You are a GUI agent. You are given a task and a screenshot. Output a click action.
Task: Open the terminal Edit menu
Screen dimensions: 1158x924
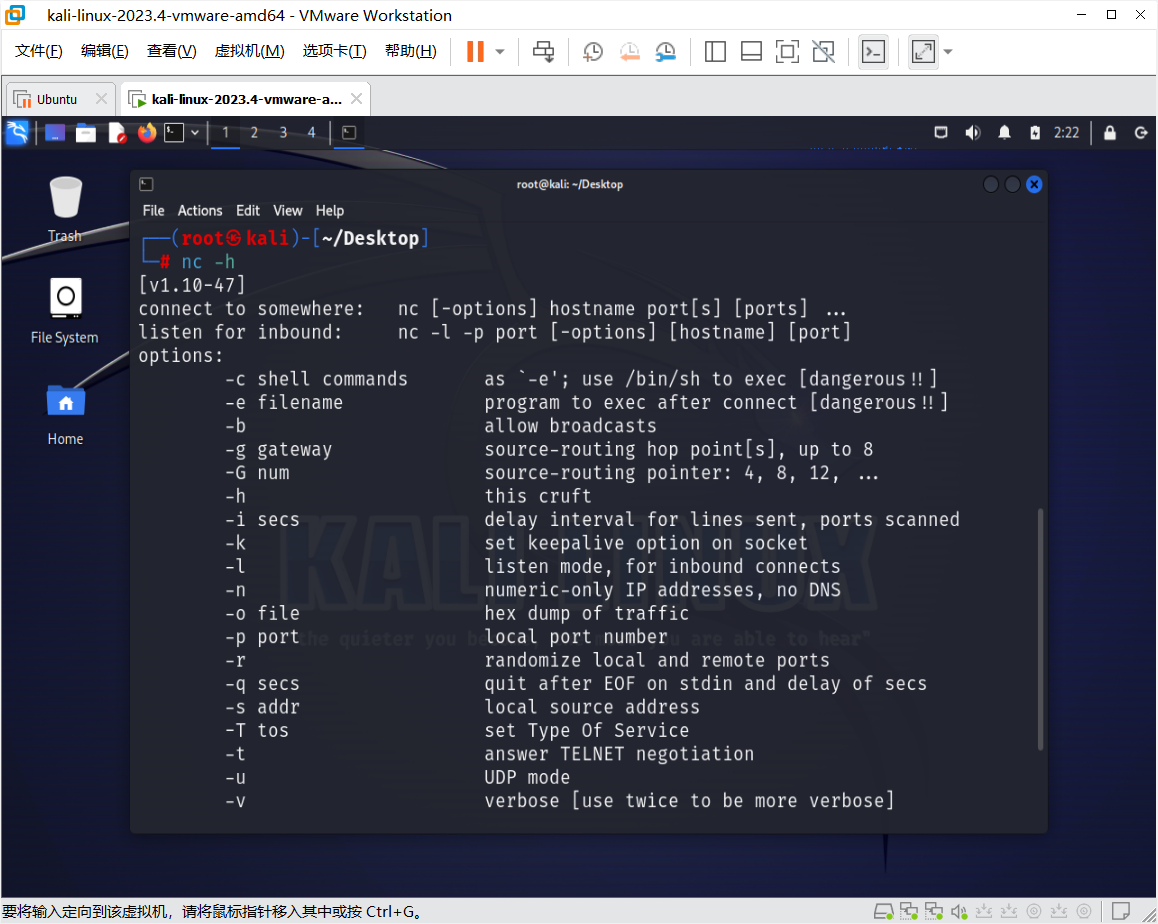pos(247,211)
